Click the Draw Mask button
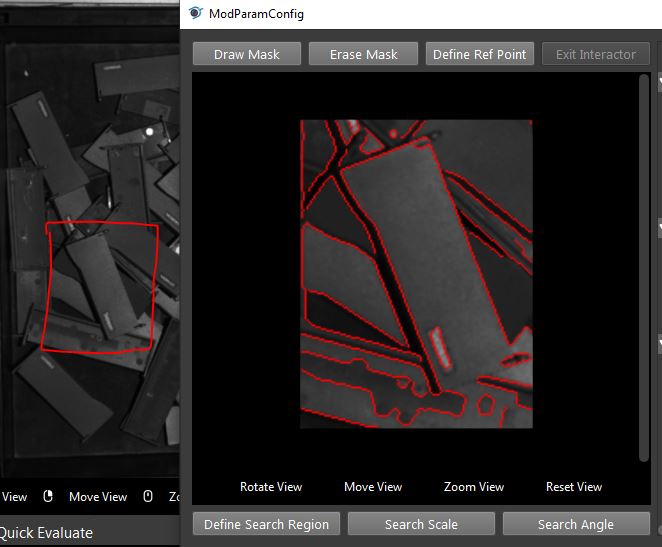The image size is (662, 547). pyautogui.click(x=247, y=54)
